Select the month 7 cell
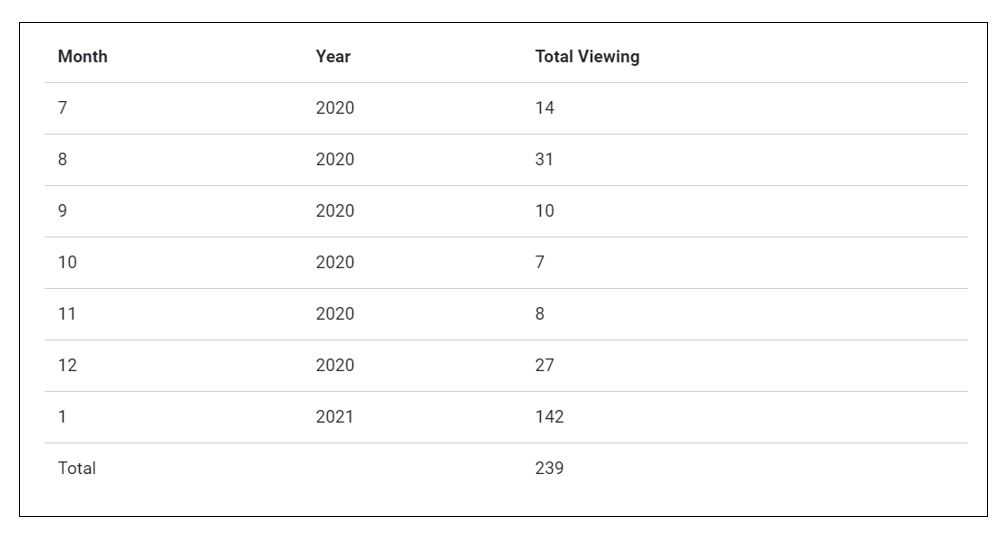 point(63,108)
